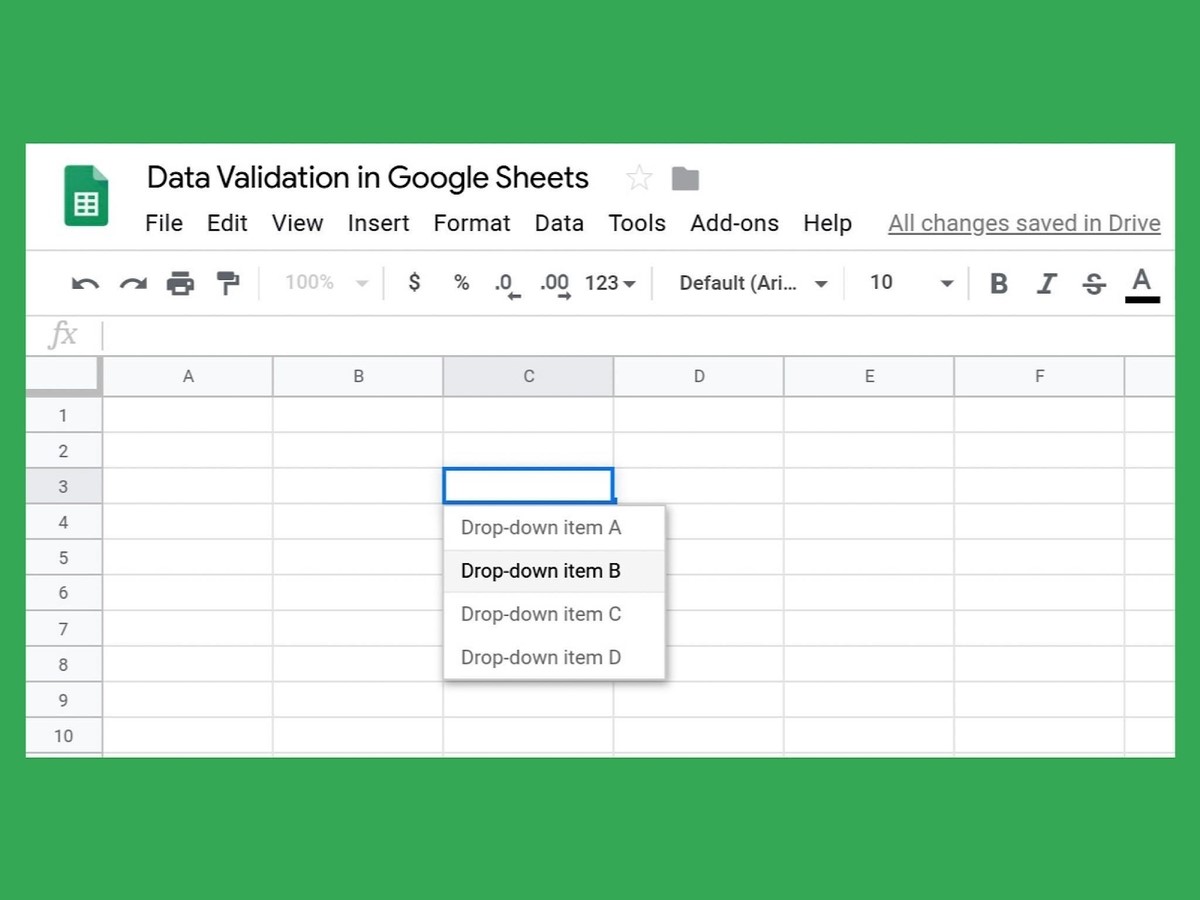
Task: Select row 10 header
Action: (x=63, y=736)
